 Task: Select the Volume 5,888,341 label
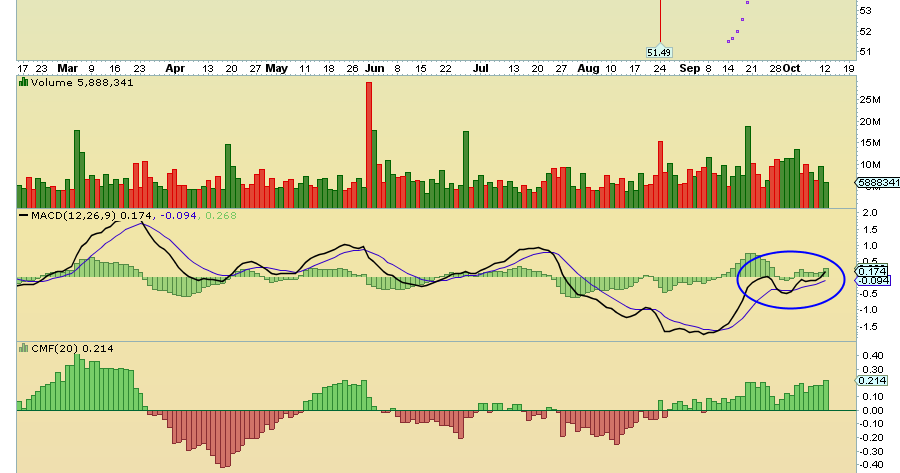pyautogui.click(x=82, y=83)
